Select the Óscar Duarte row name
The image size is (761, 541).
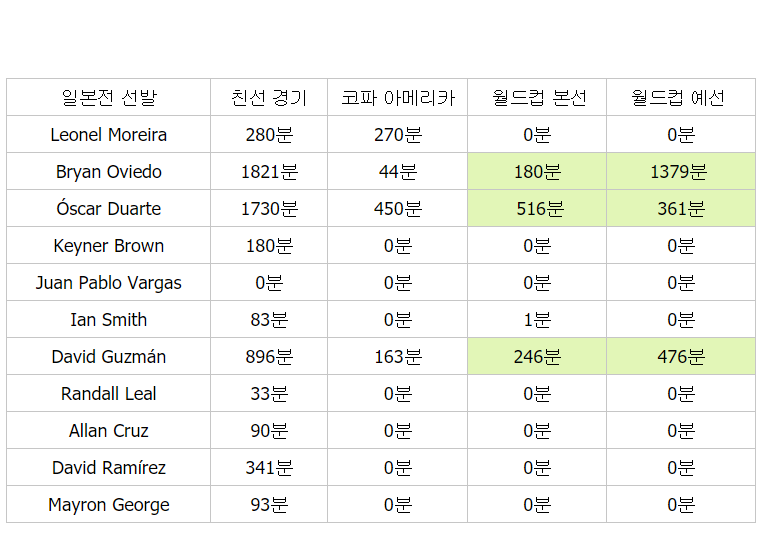pyautogui.click(x=109, y=209)
